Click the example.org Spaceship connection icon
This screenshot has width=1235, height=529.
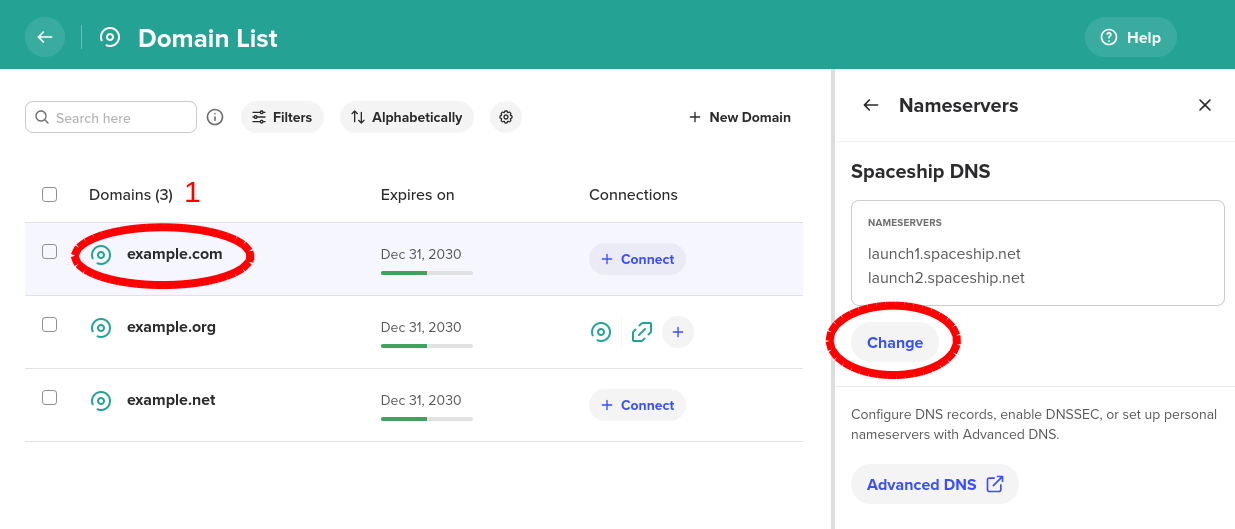(601, 332)
